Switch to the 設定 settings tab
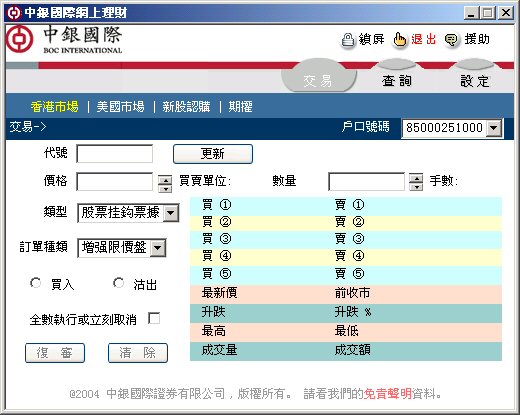The height and width of the screenshot is (415, 520). [x=475, y=81]
